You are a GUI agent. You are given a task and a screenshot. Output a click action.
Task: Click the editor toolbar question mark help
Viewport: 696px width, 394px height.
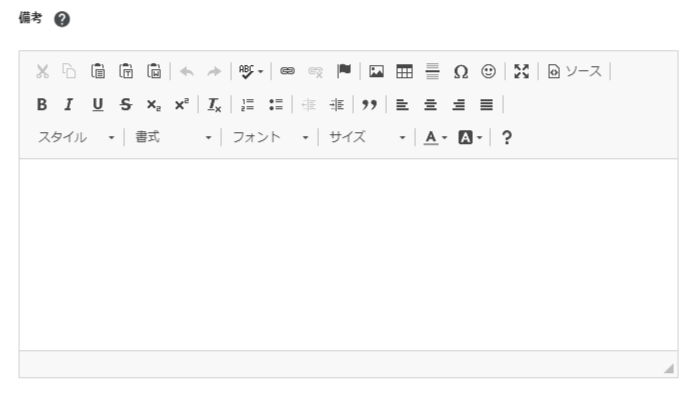(506, 138)
